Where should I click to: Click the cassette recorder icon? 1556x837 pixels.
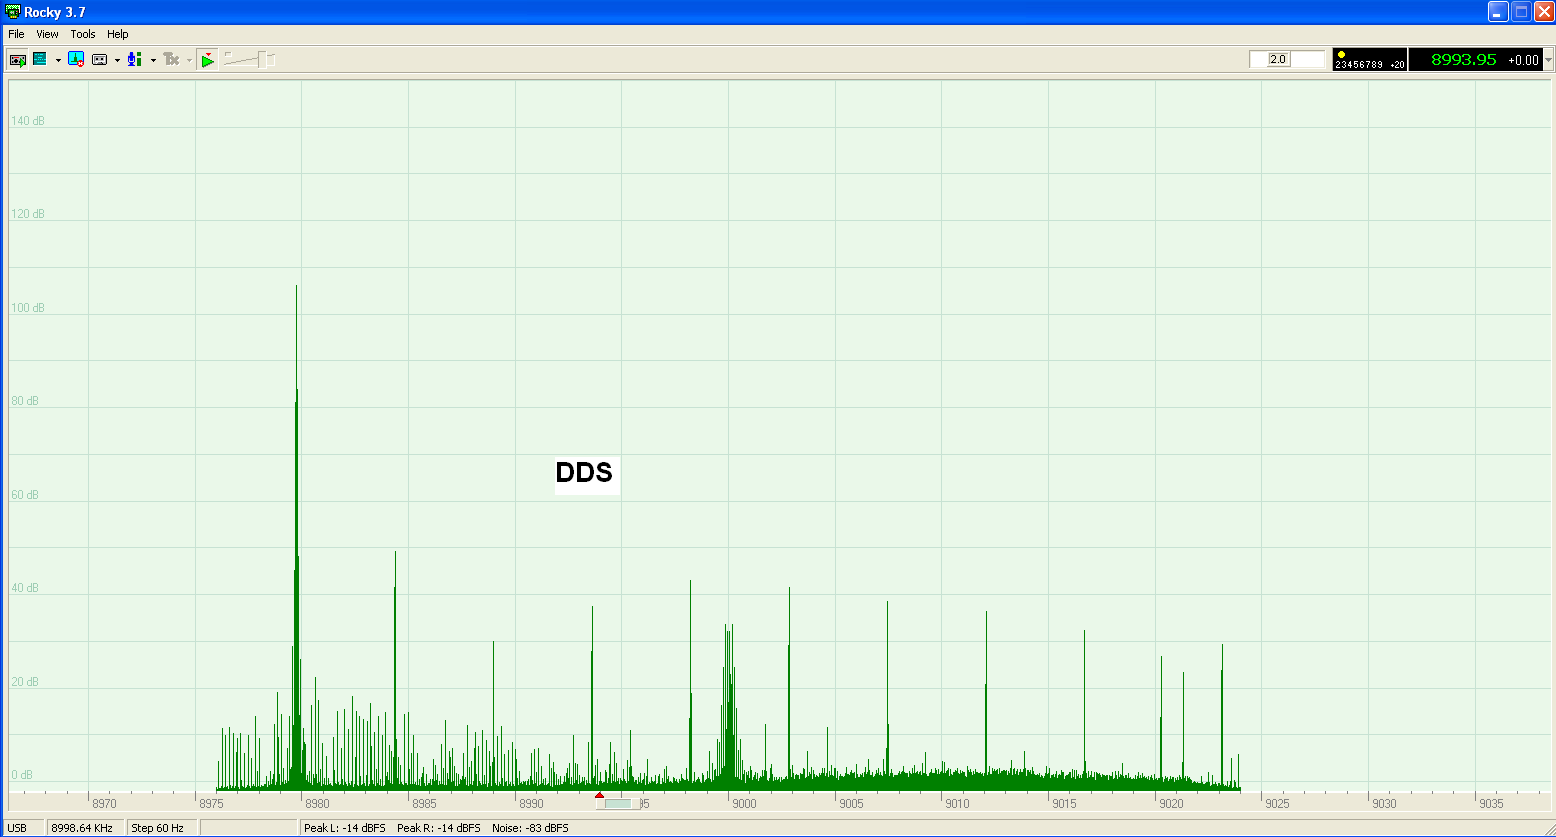[99, 60]
